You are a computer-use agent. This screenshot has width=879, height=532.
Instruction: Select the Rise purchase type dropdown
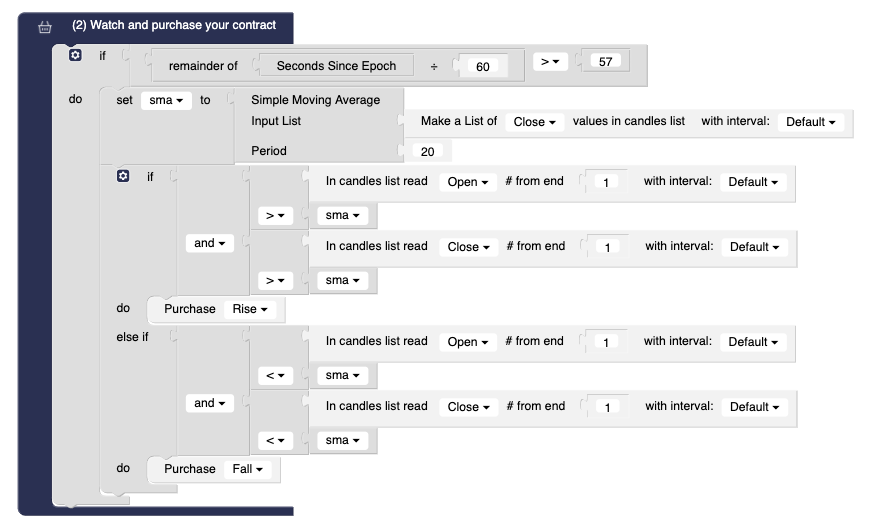point(250,310)
